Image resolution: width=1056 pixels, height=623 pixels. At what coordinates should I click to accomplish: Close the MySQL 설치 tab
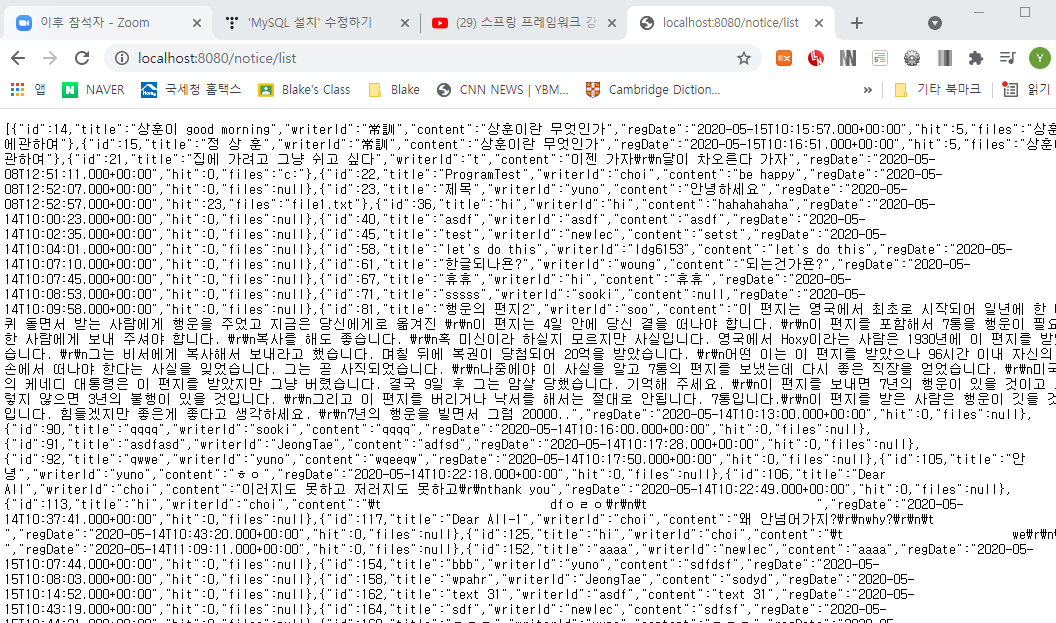point(405,23)
